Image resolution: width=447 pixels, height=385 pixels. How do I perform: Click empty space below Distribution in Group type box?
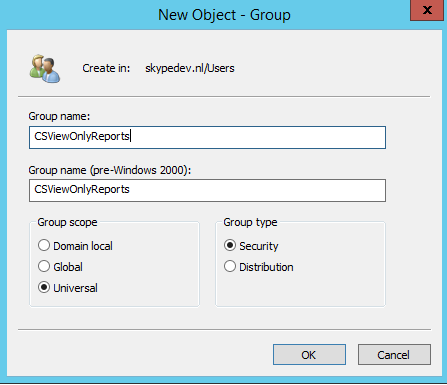300,290
